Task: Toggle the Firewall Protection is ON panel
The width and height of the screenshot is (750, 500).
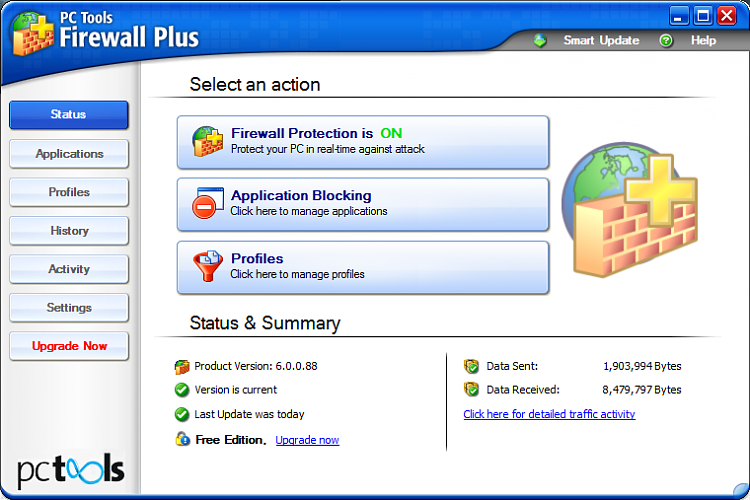Action: pyautogui.click(x=363, y=142)
